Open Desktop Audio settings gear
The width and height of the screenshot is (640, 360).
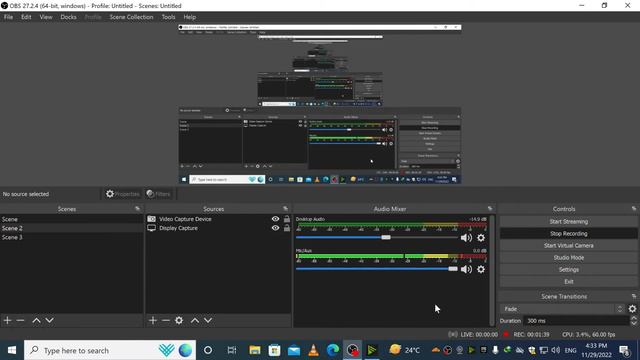point(481,238)
